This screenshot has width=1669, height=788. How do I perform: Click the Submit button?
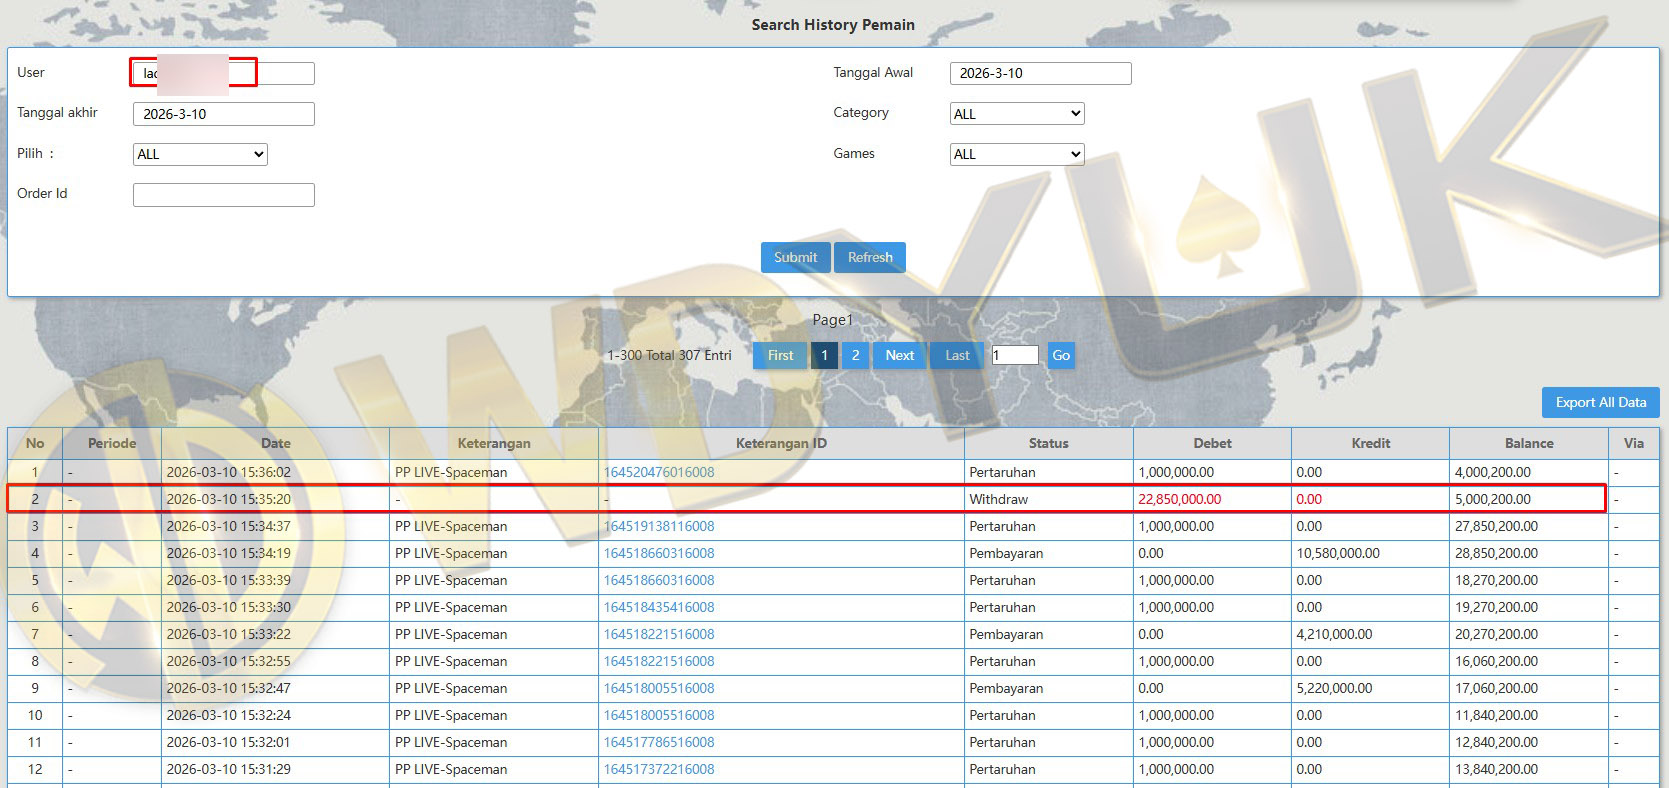pyautogui.click(x=795, y=257)
